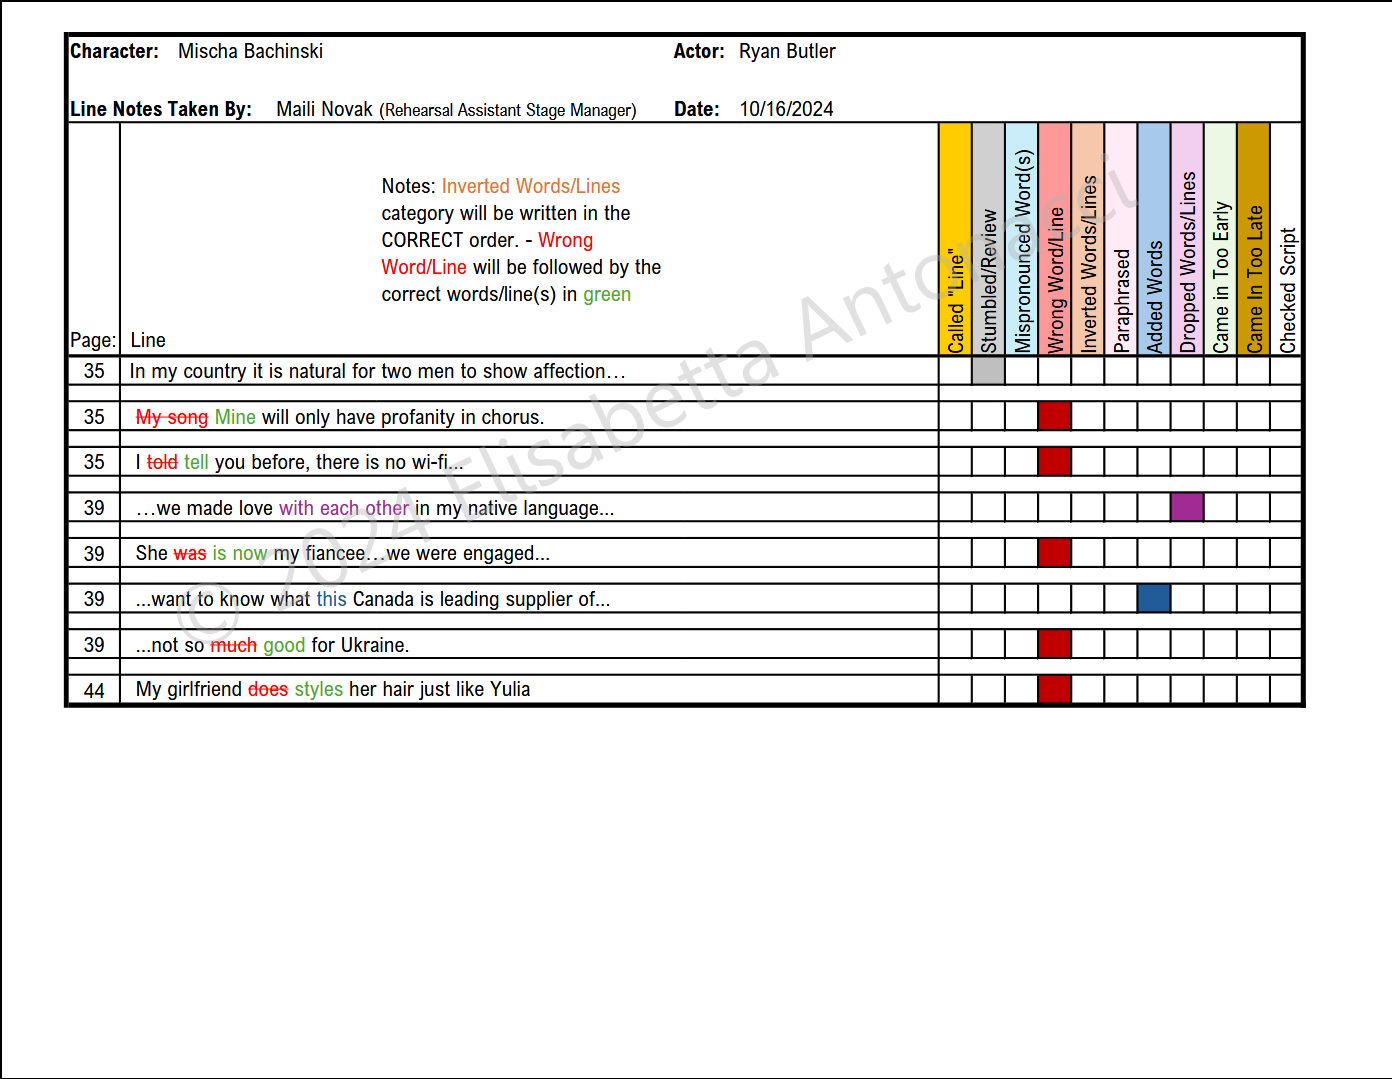
Task: Click the Added Words column header
Action: (x=1154, y=239)
